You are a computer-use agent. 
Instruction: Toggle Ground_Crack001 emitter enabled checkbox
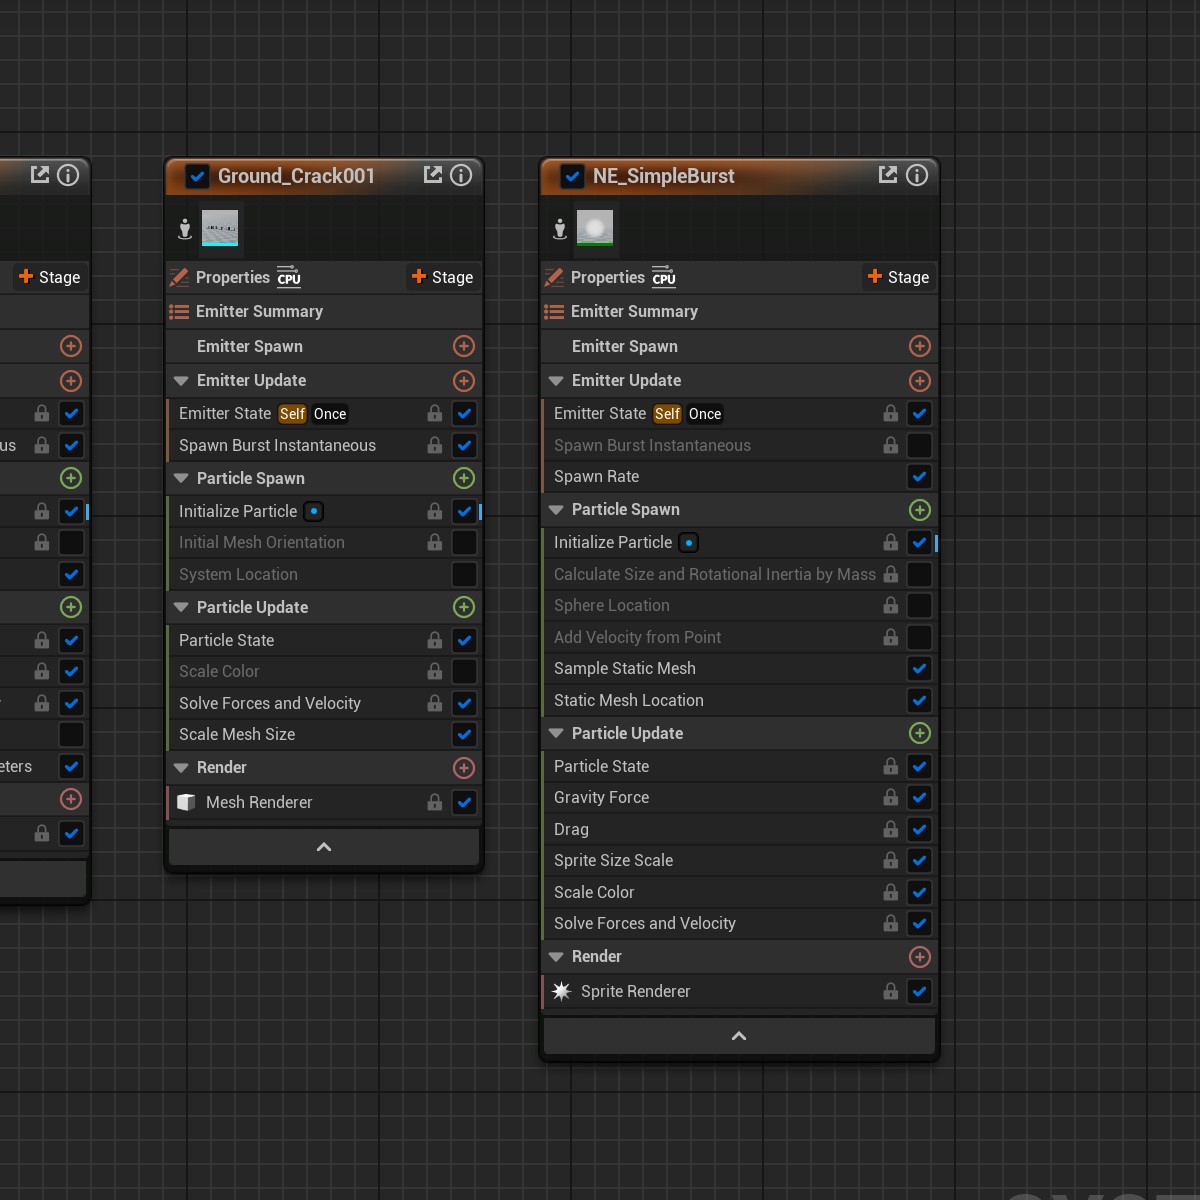pyautogui.click(x=197, y=177)
